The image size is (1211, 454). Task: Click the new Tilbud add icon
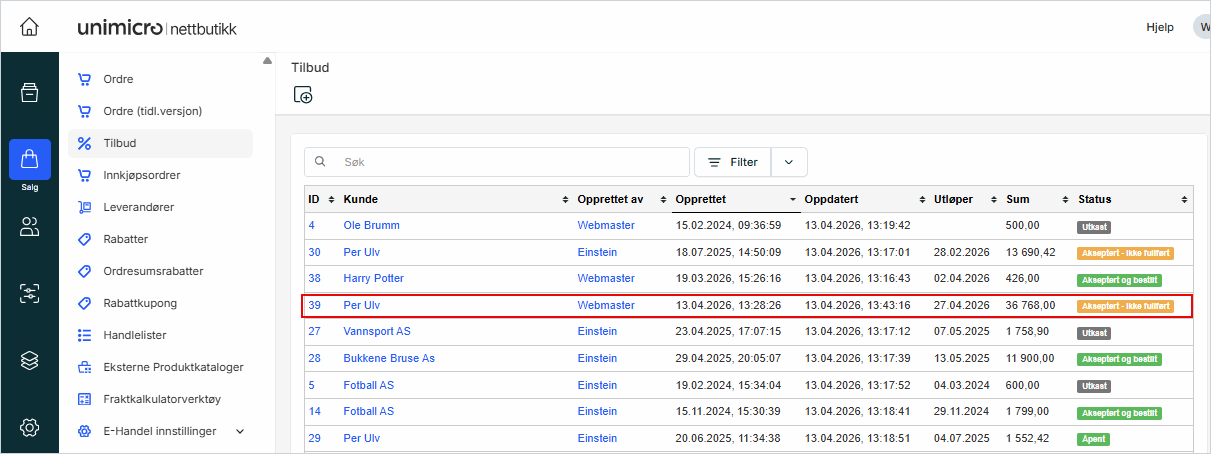[x=303, y=95]
